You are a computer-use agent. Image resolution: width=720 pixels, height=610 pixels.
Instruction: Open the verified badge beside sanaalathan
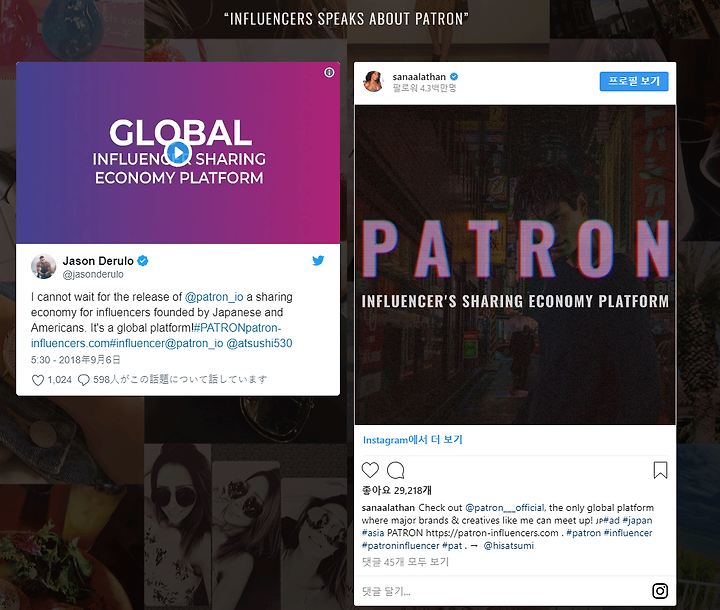tap(454, 77)
